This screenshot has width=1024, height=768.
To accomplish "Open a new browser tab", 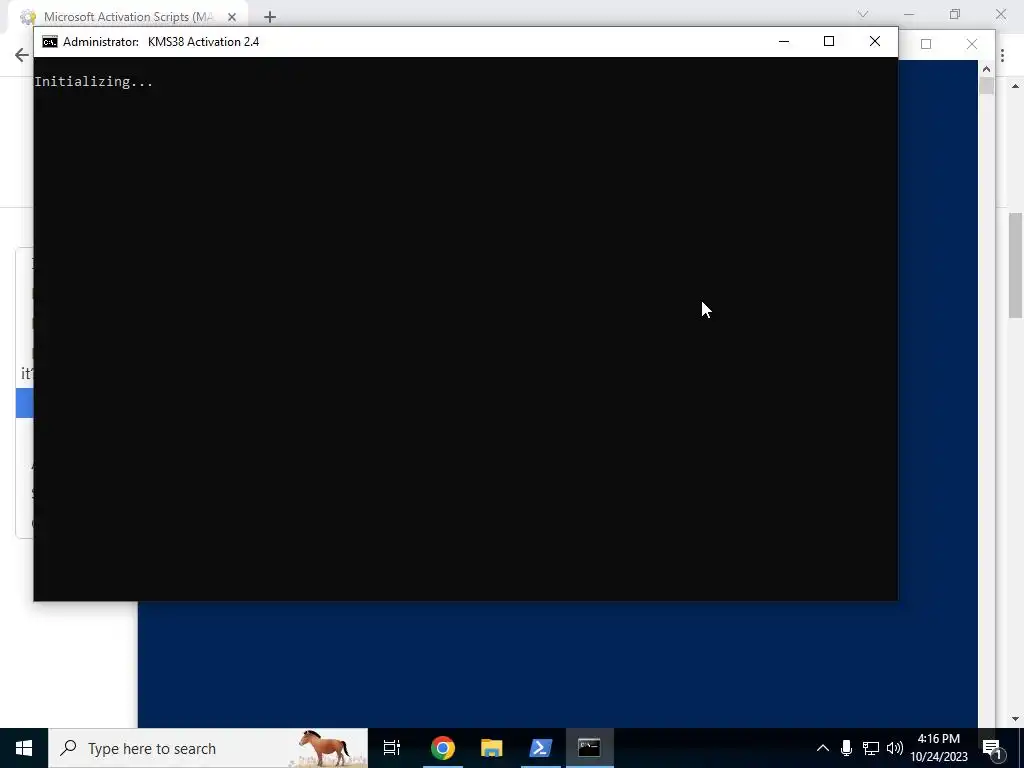I will tap(270, 17).
